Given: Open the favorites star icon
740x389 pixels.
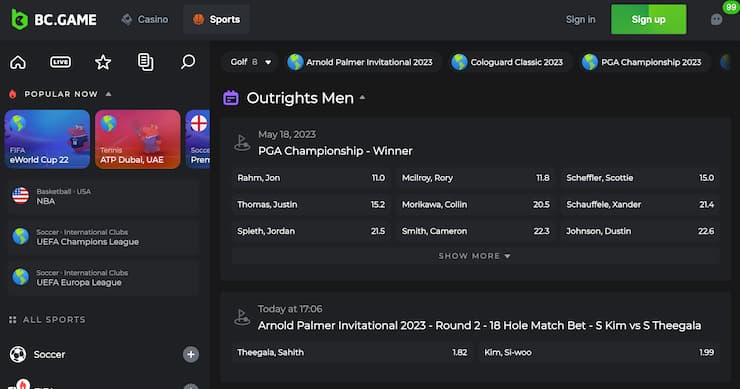Looking at the screenshot, I should (103, 62).
